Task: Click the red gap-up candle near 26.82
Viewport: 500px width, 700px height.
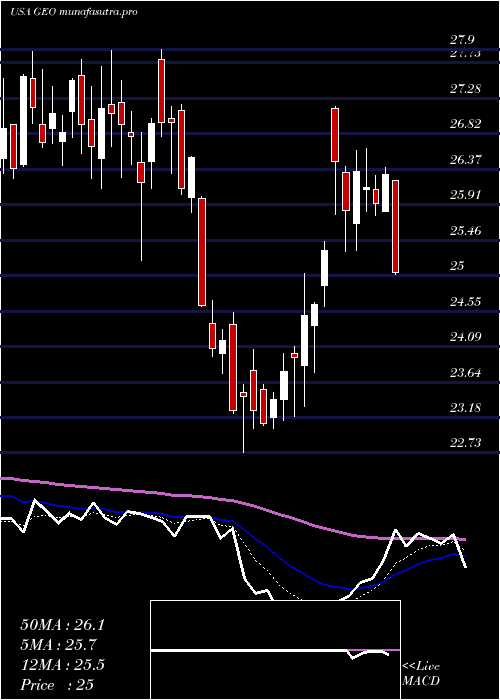Action: [x=335, y=135]
